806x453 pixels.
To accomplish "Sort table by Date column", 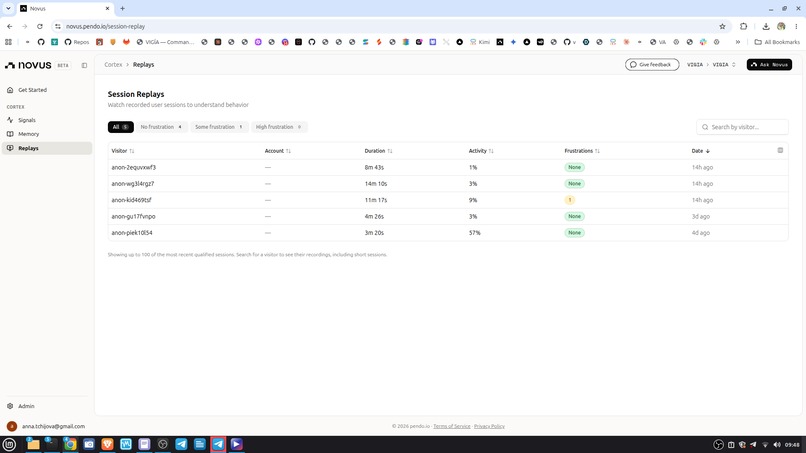I will [701, 151].
